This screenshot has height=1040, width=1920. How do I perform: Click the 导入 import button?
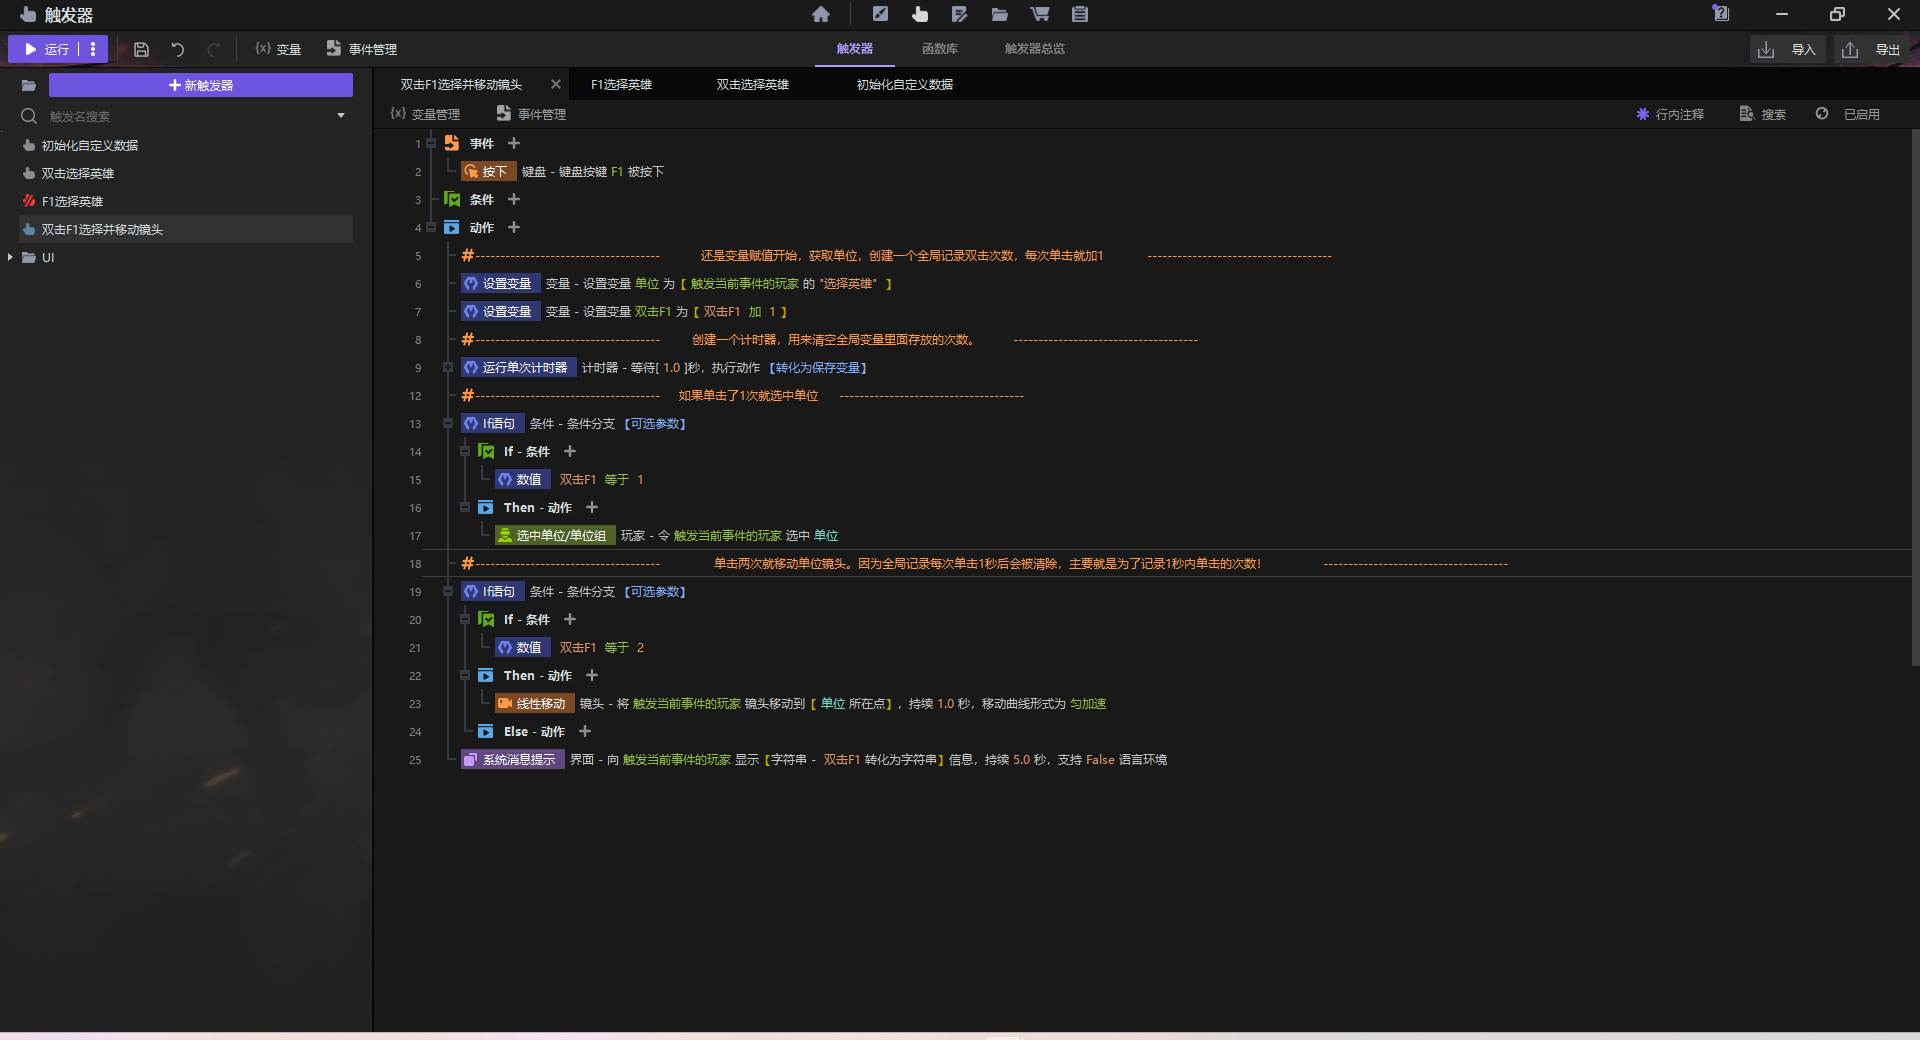pyautogui.click(x=1788, y=49)
